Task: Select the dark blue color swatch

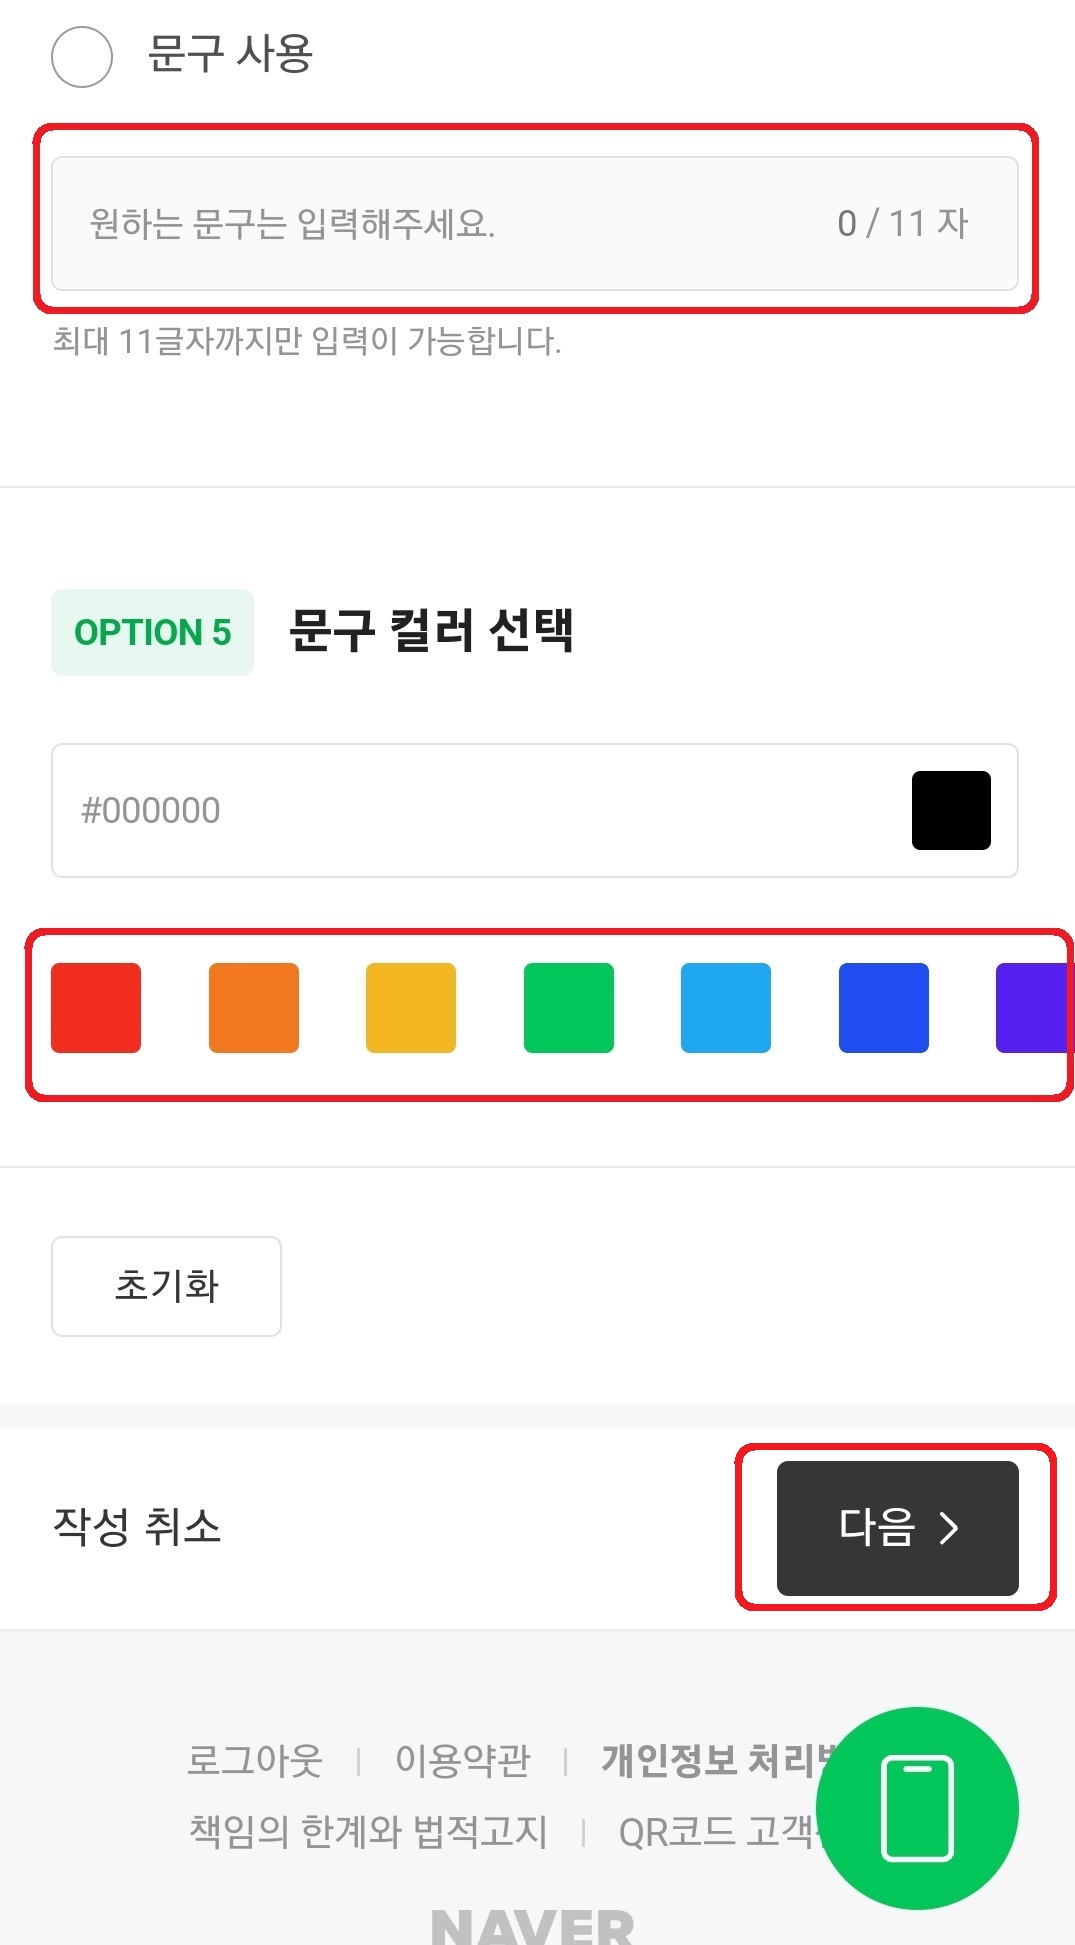Action: [884, 1007]
